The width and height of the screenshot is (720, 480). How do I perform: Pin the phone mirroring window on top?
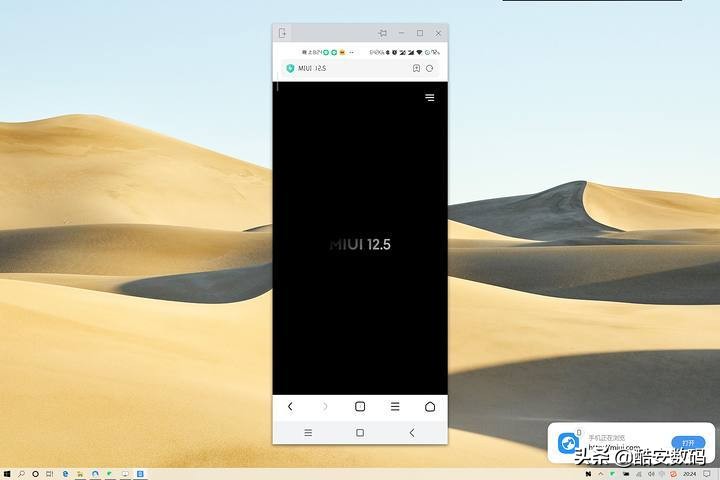pyautogui.click(x=382, y=33)
